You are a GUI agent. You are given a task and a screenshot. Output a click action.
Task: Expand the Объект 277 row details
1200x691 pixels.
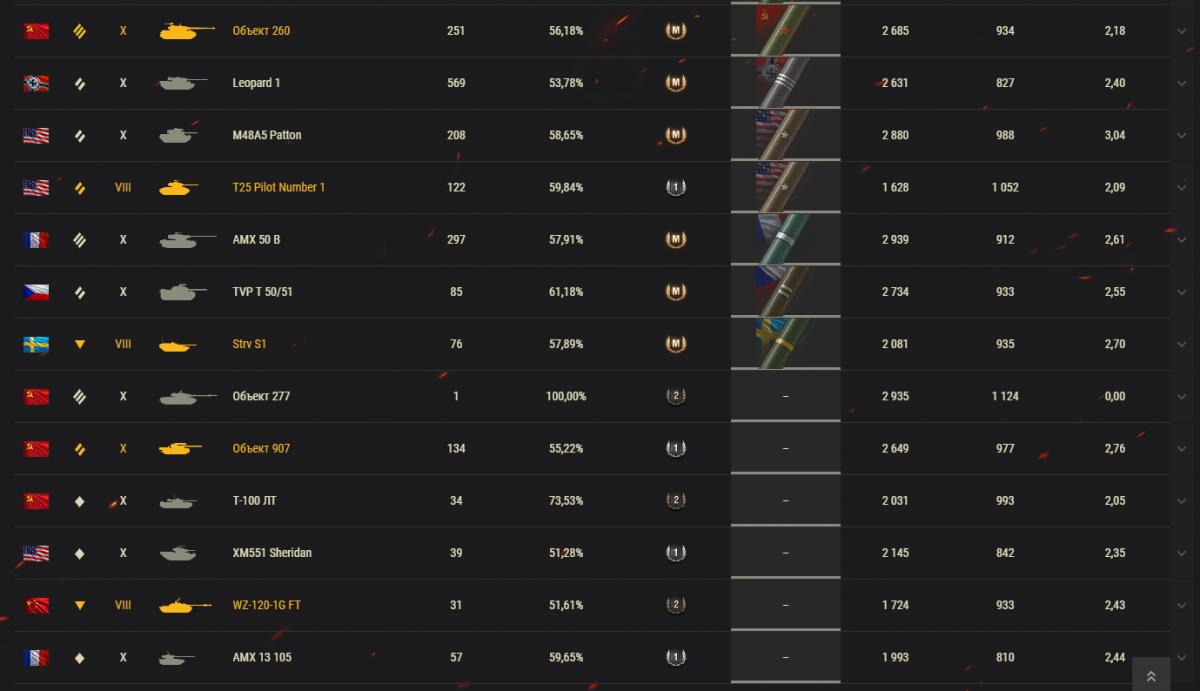pyautogui.click(x=1182, y=396)
